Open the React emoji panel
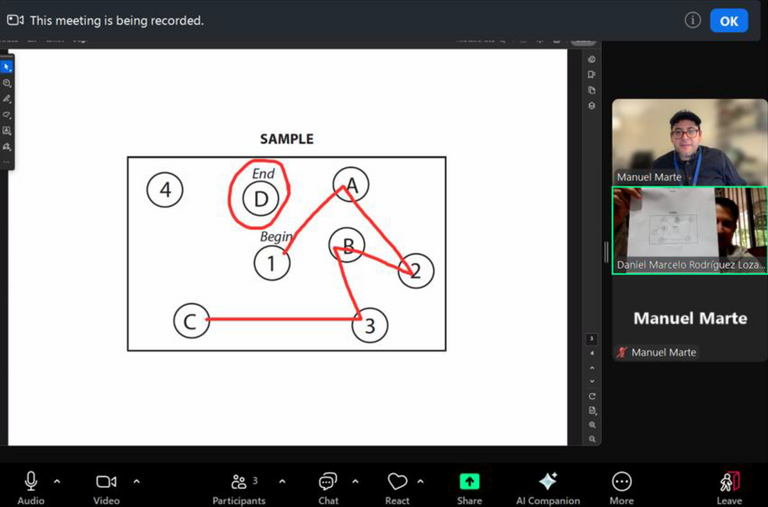768x507 pixels. [397, 488]
